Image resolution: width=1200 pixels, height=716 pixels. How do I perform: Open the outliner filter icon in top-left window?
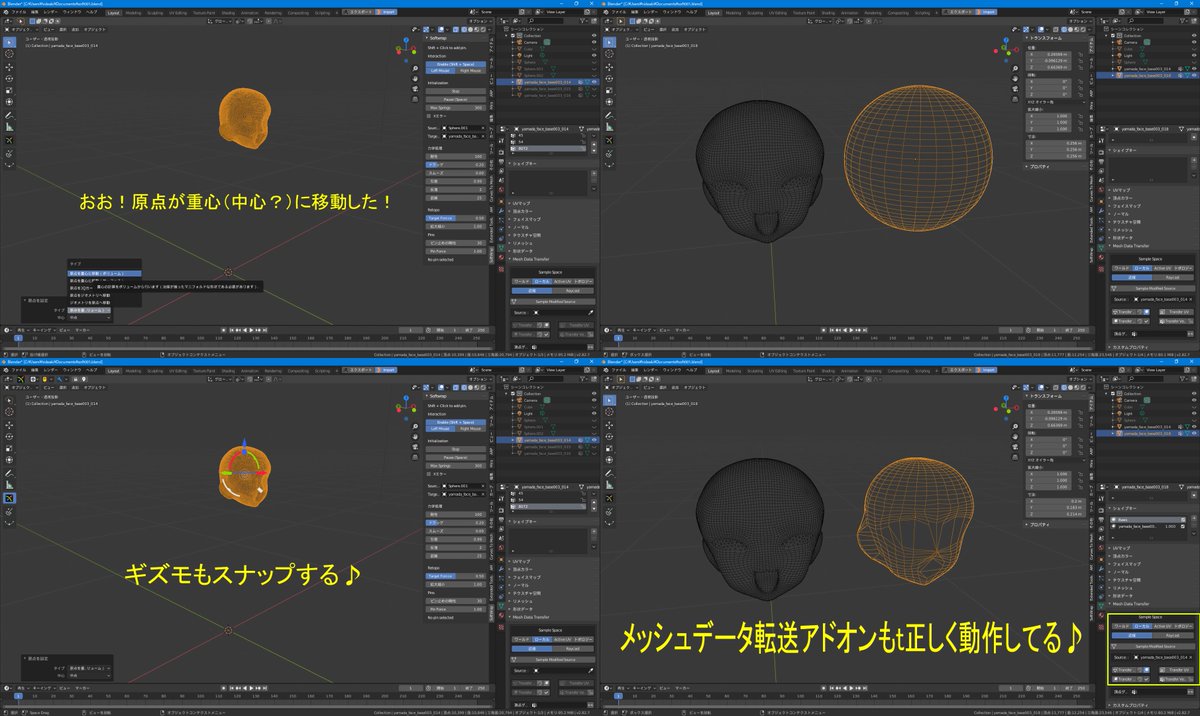[x=583, y=21]
